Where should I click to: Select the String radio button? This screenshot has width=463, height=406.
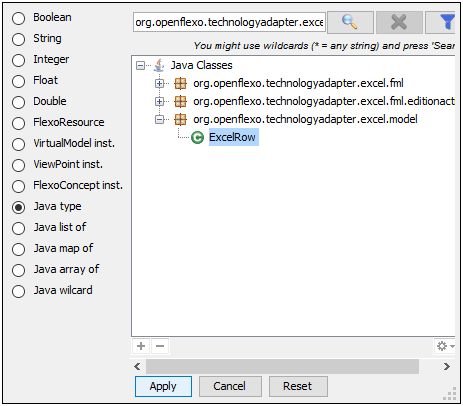click(18, 39)
